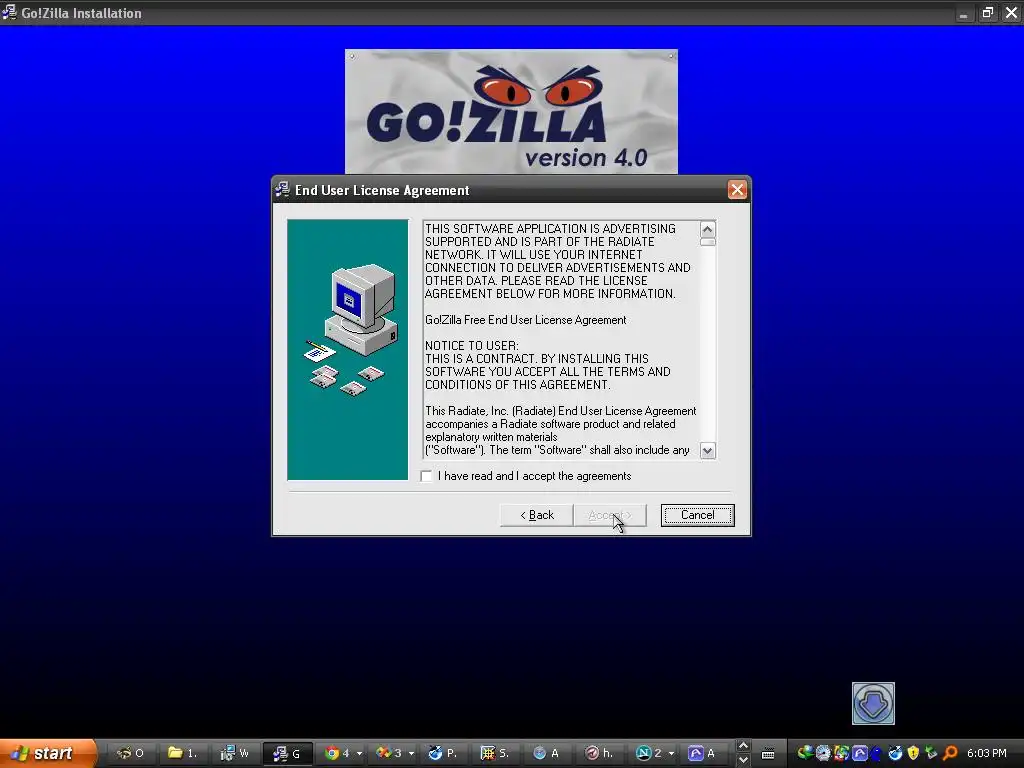The width and height of the screenshot is (1024, 768).
Task: Select the Go!Zilla 'G' taskbar item
Action: pos(287,753)
